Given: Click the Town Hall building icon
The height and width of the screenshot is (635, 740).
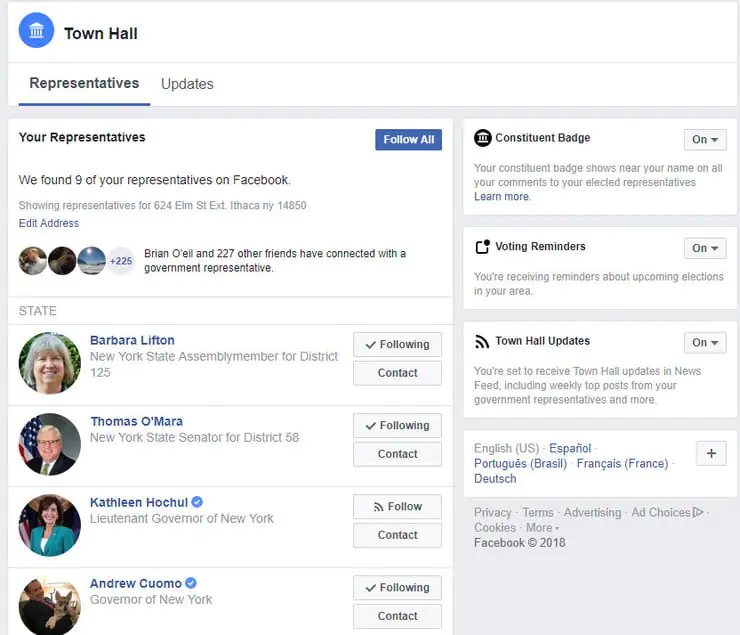Looking at the screenshot, I should 36,30.
